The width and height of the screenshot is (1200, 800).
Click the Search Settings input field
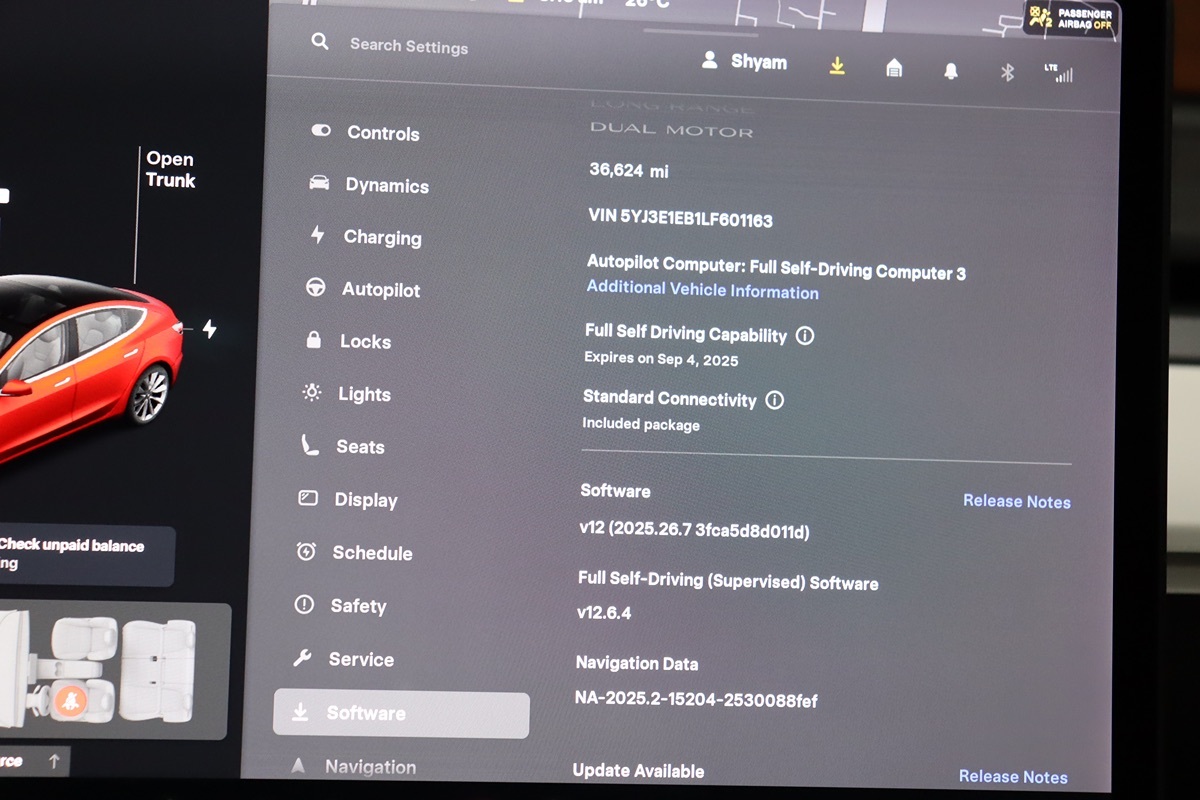coord(409,46)
